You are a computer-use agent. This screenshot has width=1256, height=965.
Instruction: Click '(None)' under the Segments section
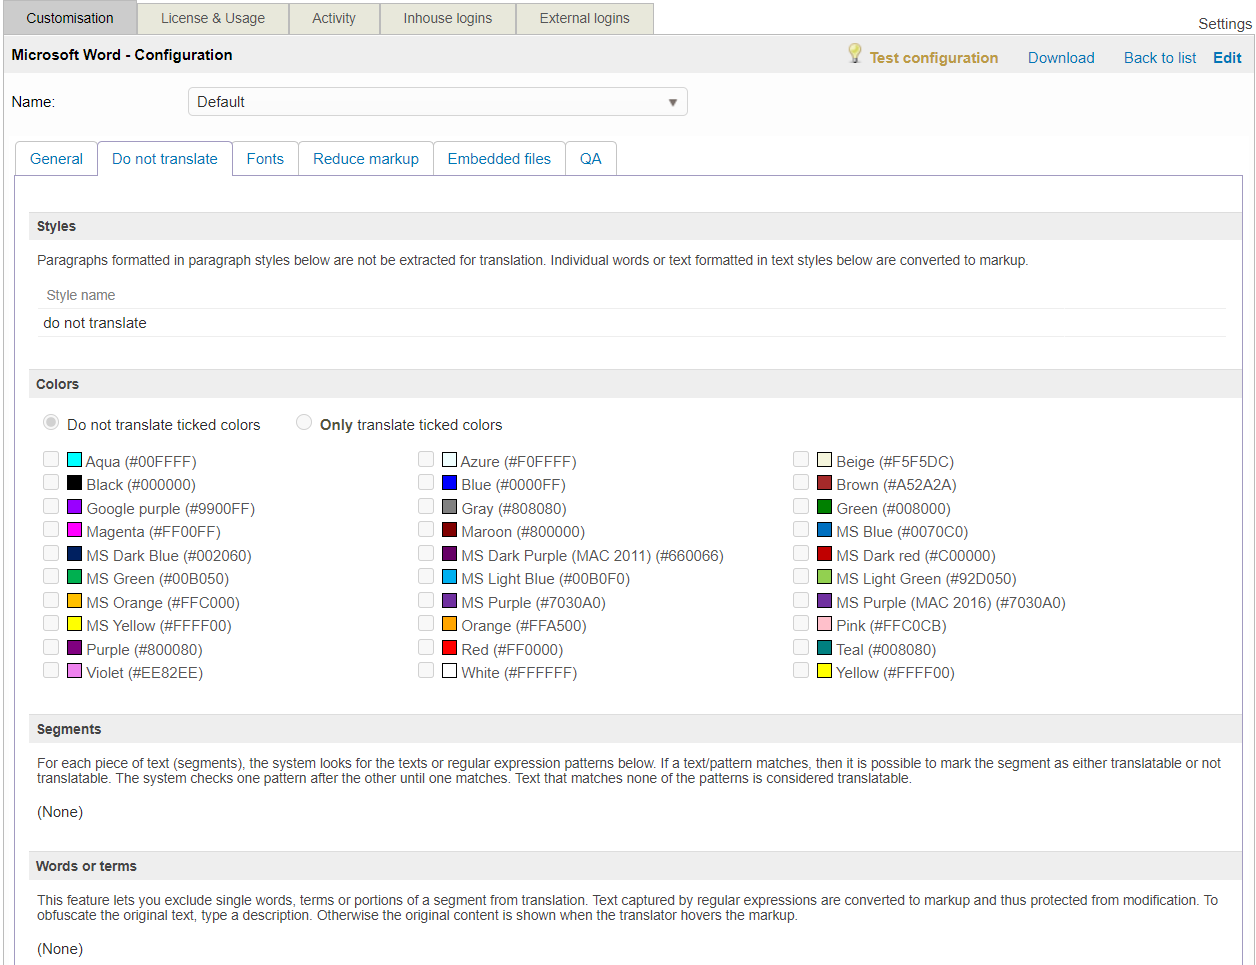[x=60, y=812]
